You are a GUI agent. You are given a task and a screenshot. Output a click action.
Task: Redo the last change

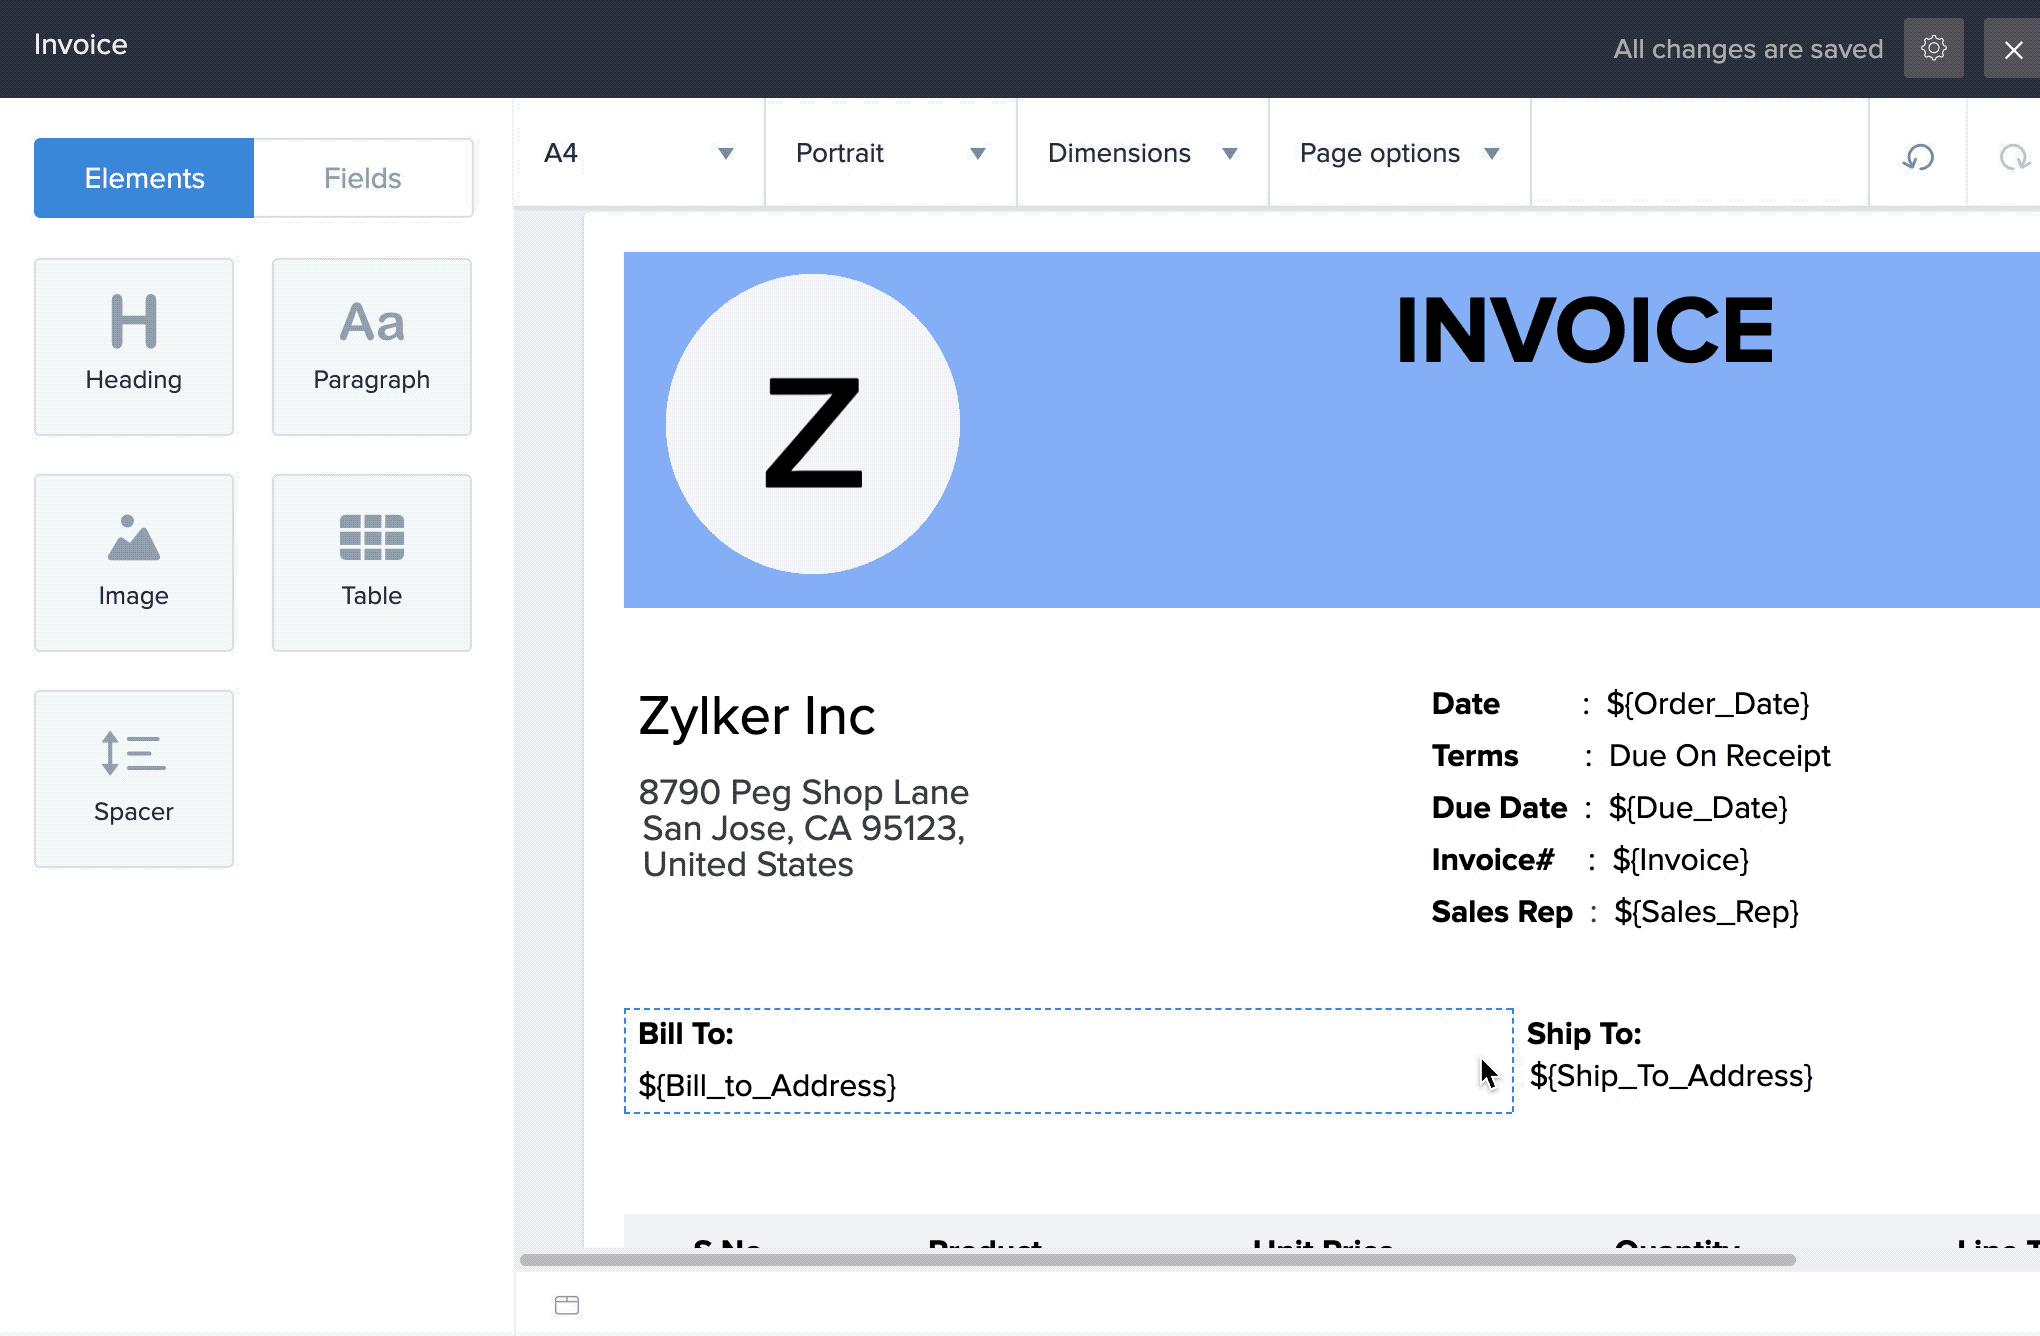tap(2012, 156)
